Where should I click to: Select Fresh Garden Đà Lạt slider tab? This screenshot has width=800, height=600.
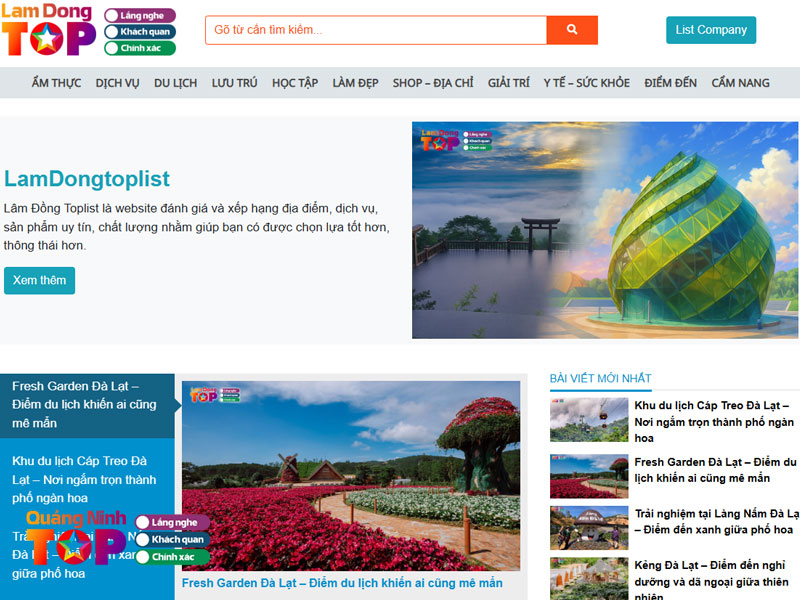coord(86,404)
